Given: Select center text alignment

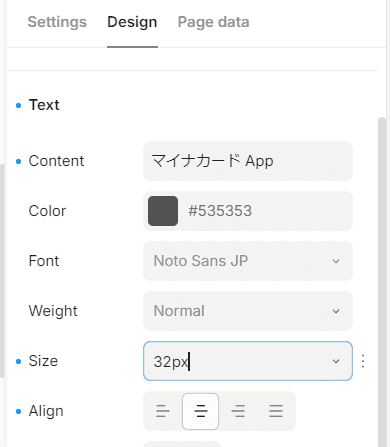Looking at the screenshot, I should point(200,411).
